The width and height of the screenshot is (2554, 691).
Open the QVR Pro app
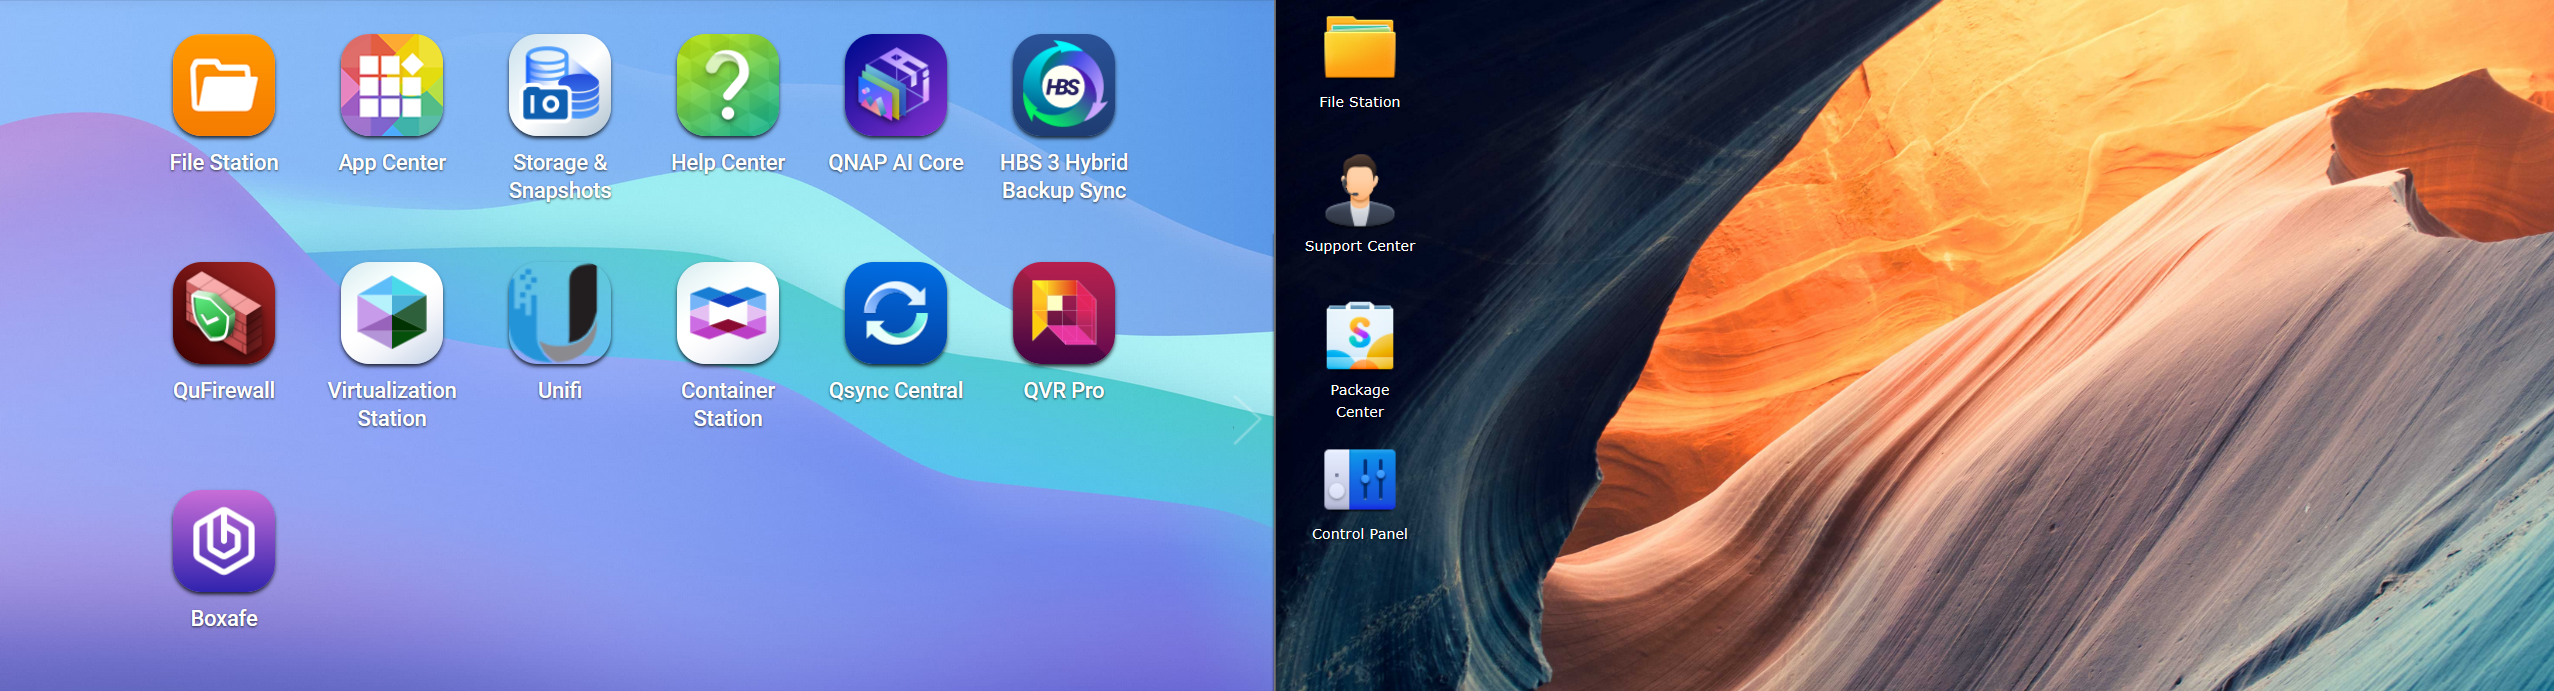[x=1064, y=313]
